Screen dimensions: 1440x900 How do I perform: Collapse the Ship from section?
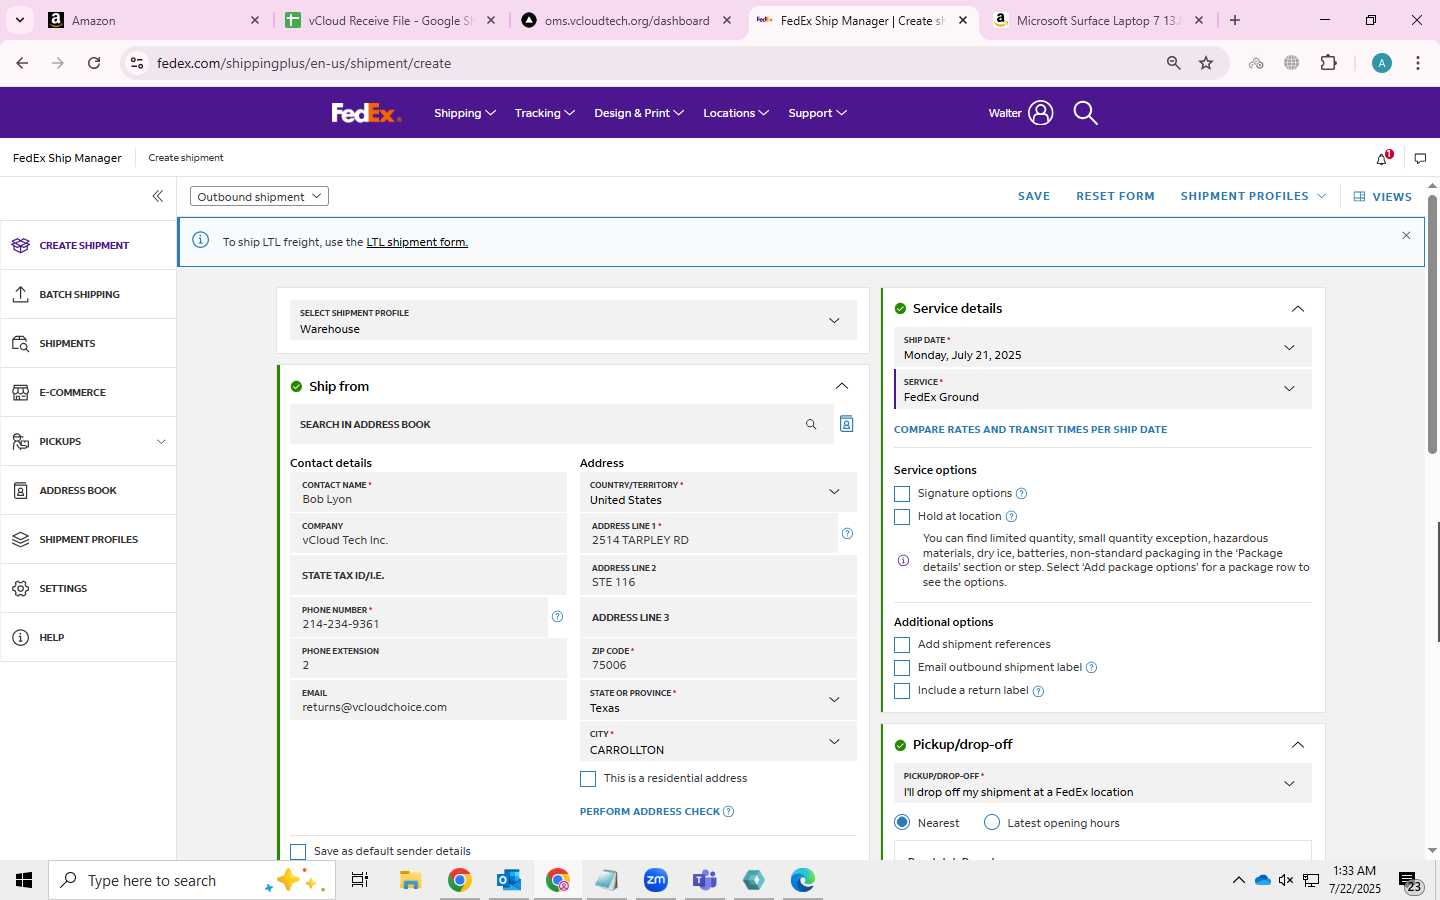click(841, 386)
